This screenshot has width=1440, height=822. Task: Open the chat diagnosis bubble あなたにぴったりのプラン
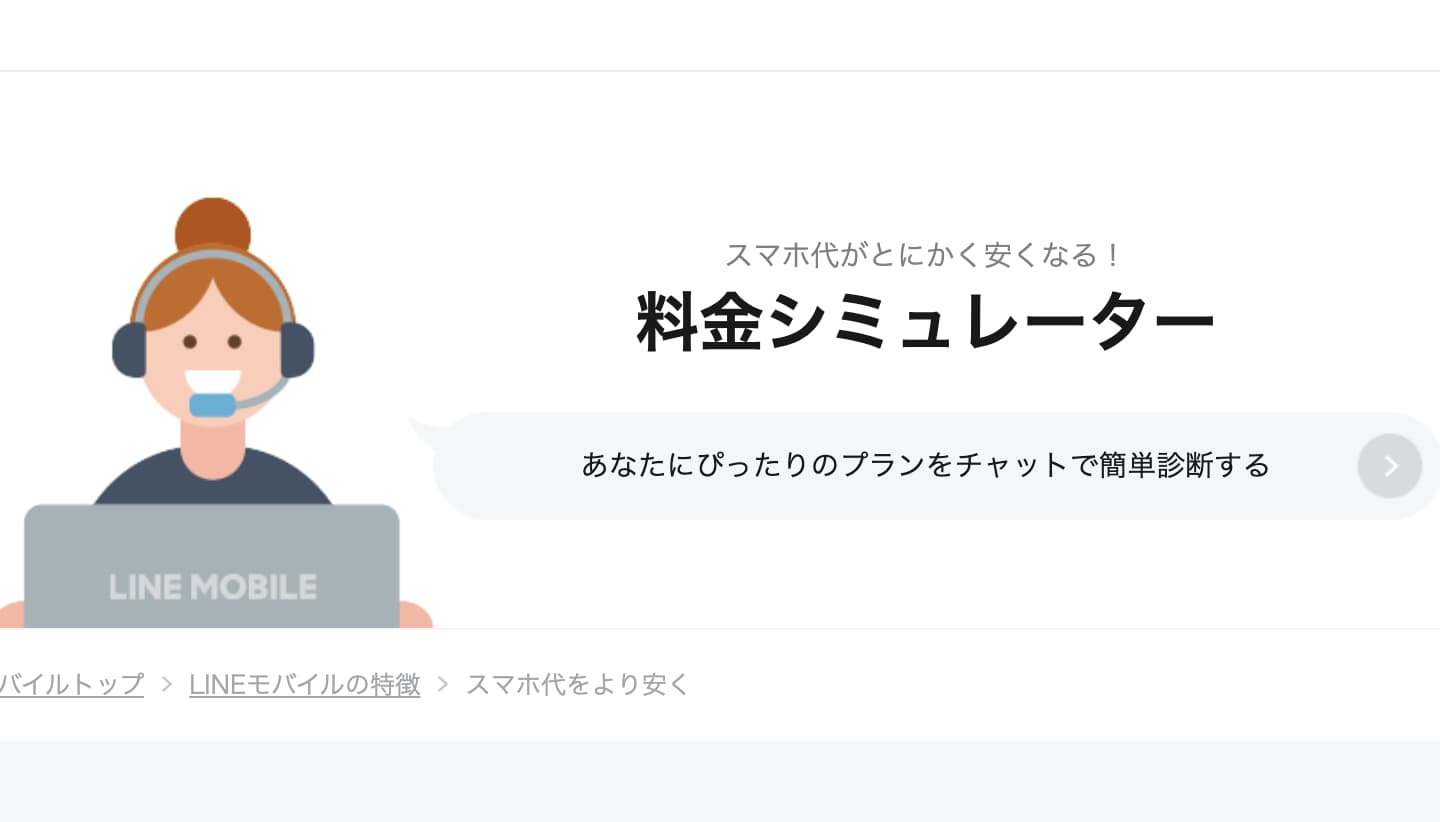point(923,464)
